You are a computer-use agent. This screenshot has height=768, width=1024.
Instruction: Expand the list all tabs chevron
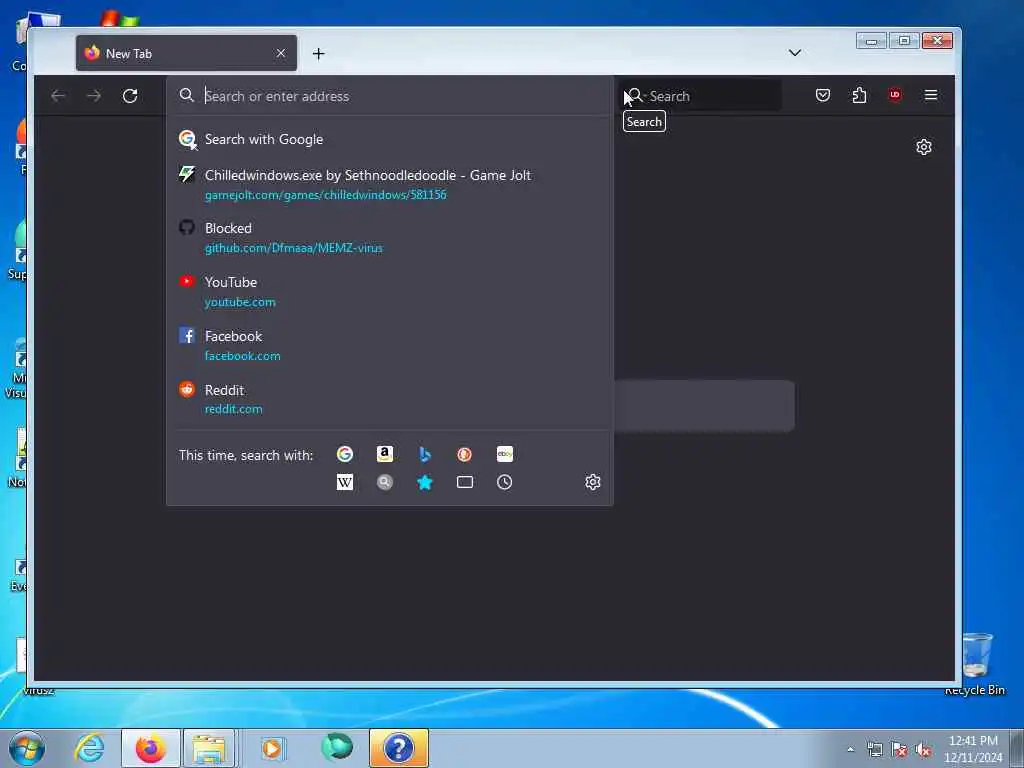[x=795, y=53]
